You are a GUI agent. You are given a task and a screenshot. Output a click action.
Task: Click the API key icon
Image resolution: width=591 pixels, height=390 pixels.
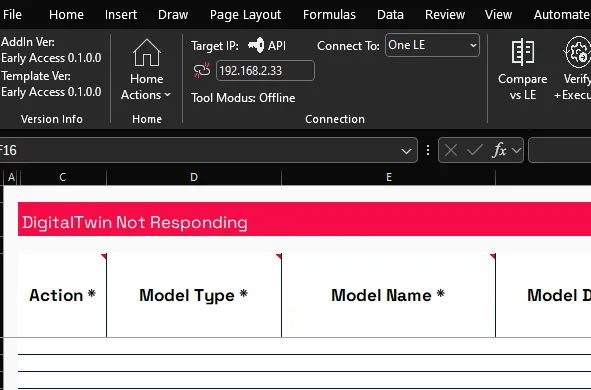[x=256, y=45]
